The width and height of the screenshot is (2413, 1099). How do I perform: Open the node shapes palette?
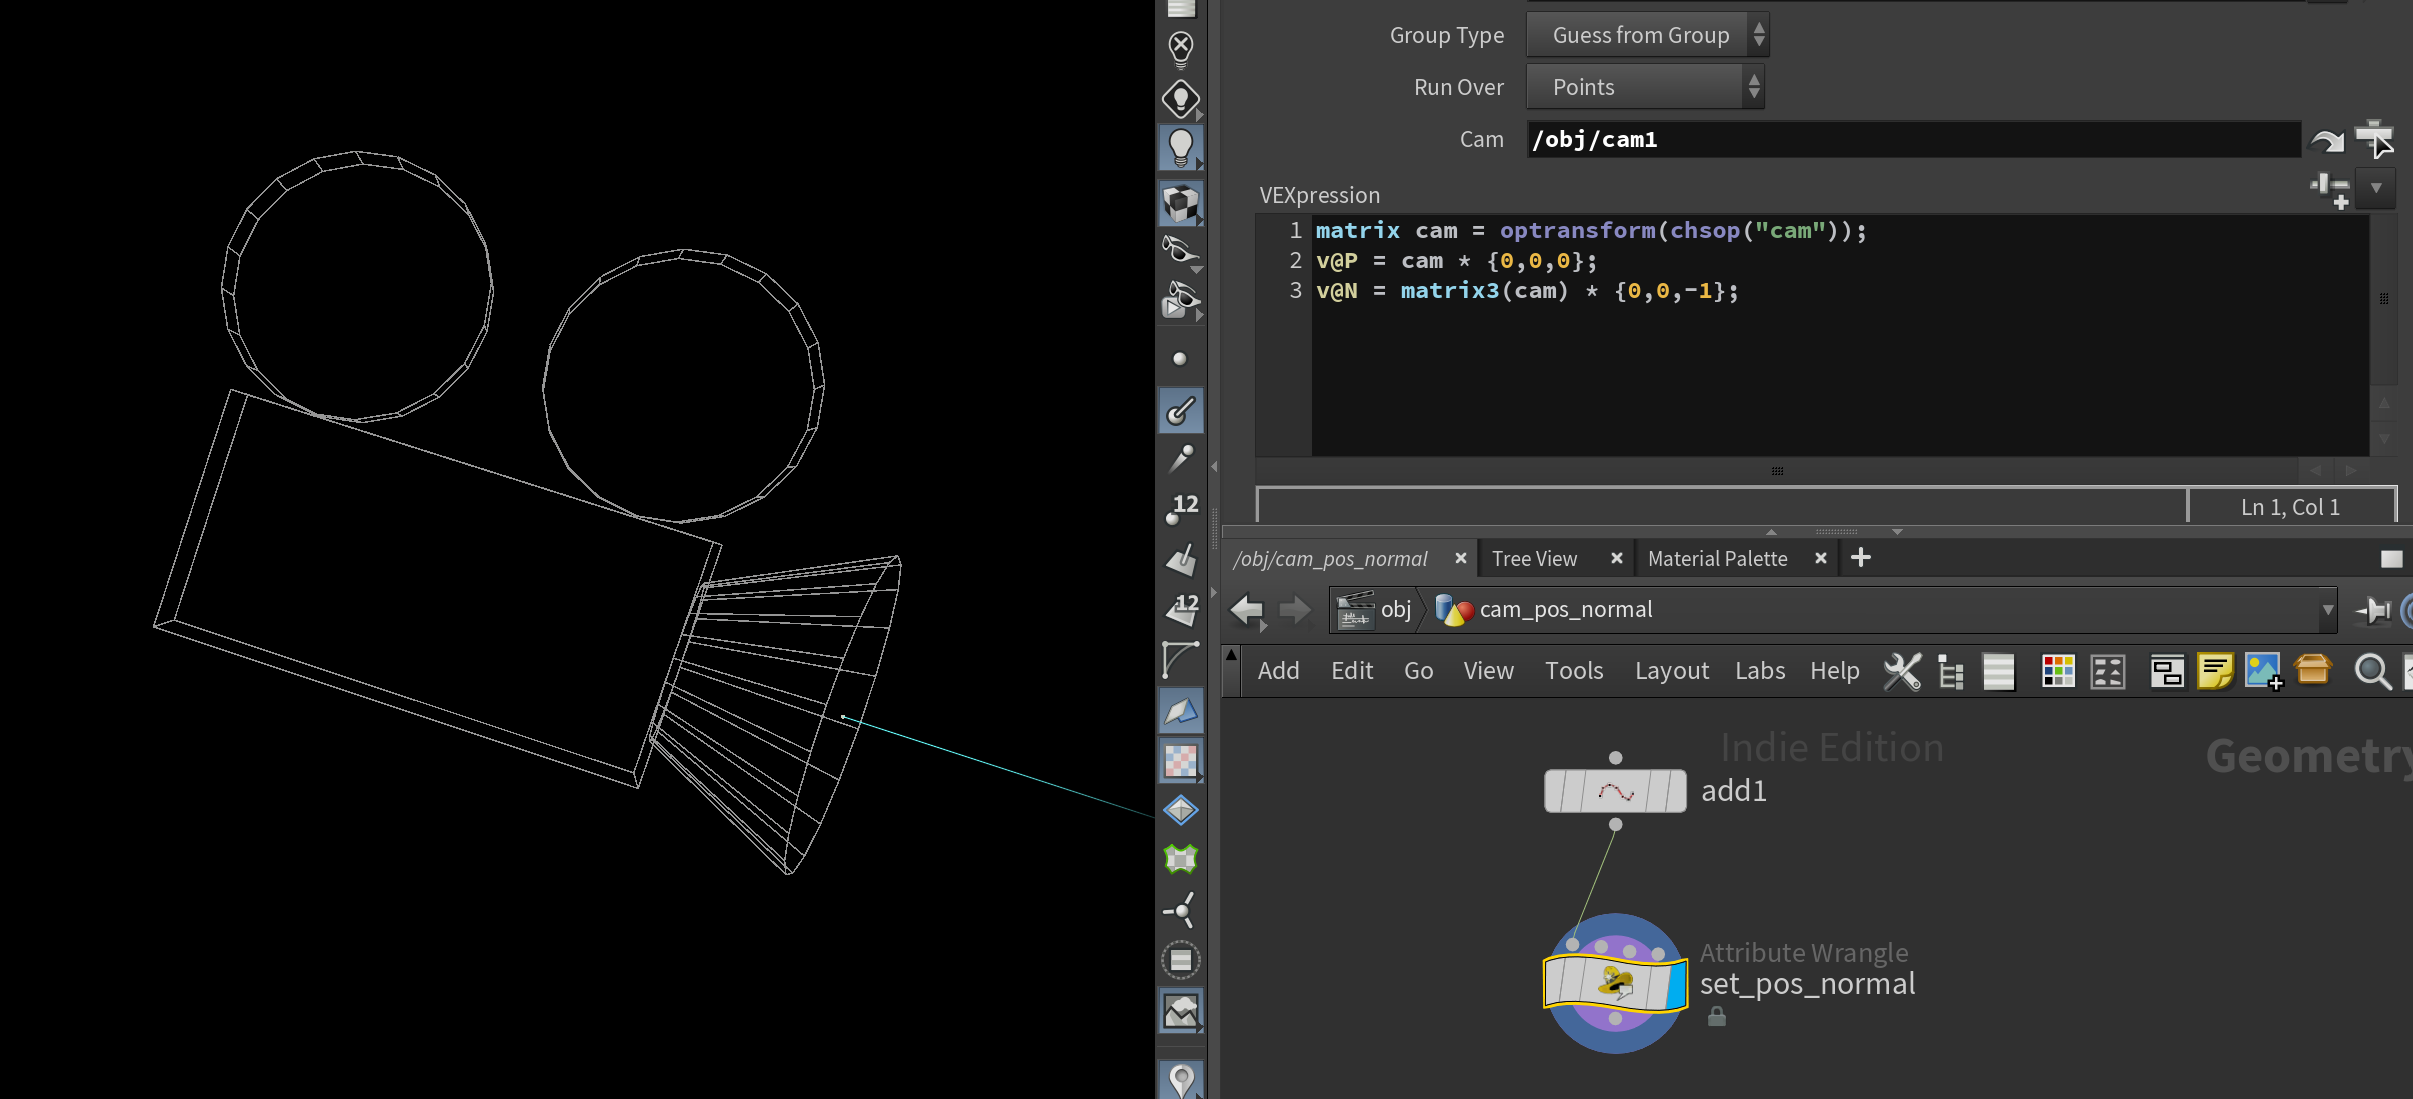[2108, 671]
